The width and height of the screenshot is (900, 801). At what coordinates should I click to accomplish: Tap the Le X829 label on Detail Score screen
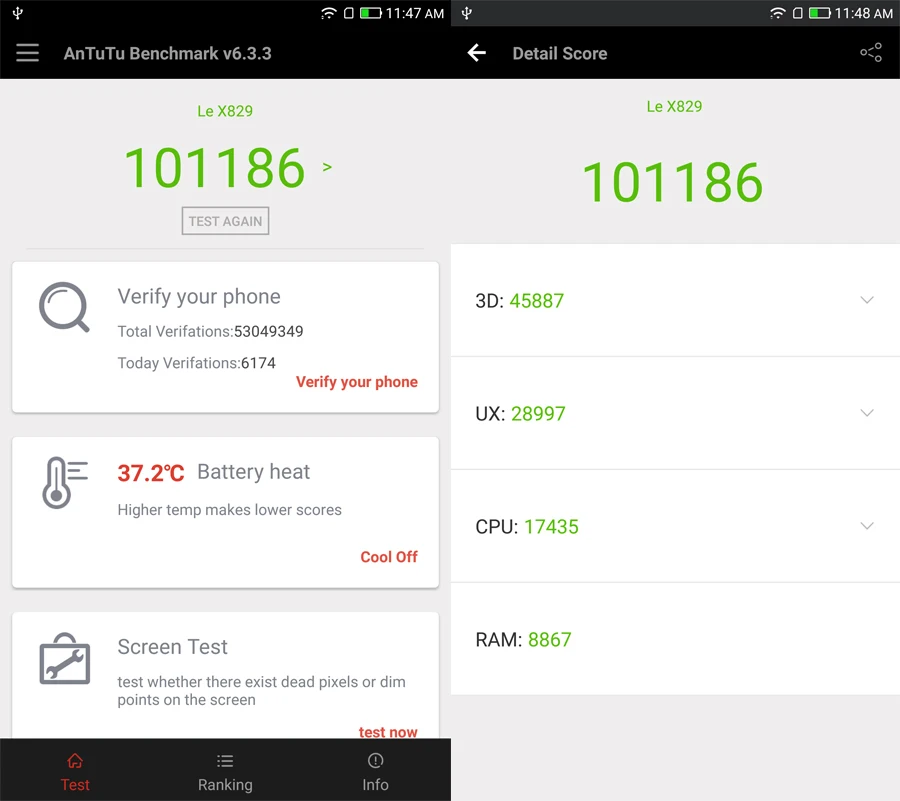point(674,106)
